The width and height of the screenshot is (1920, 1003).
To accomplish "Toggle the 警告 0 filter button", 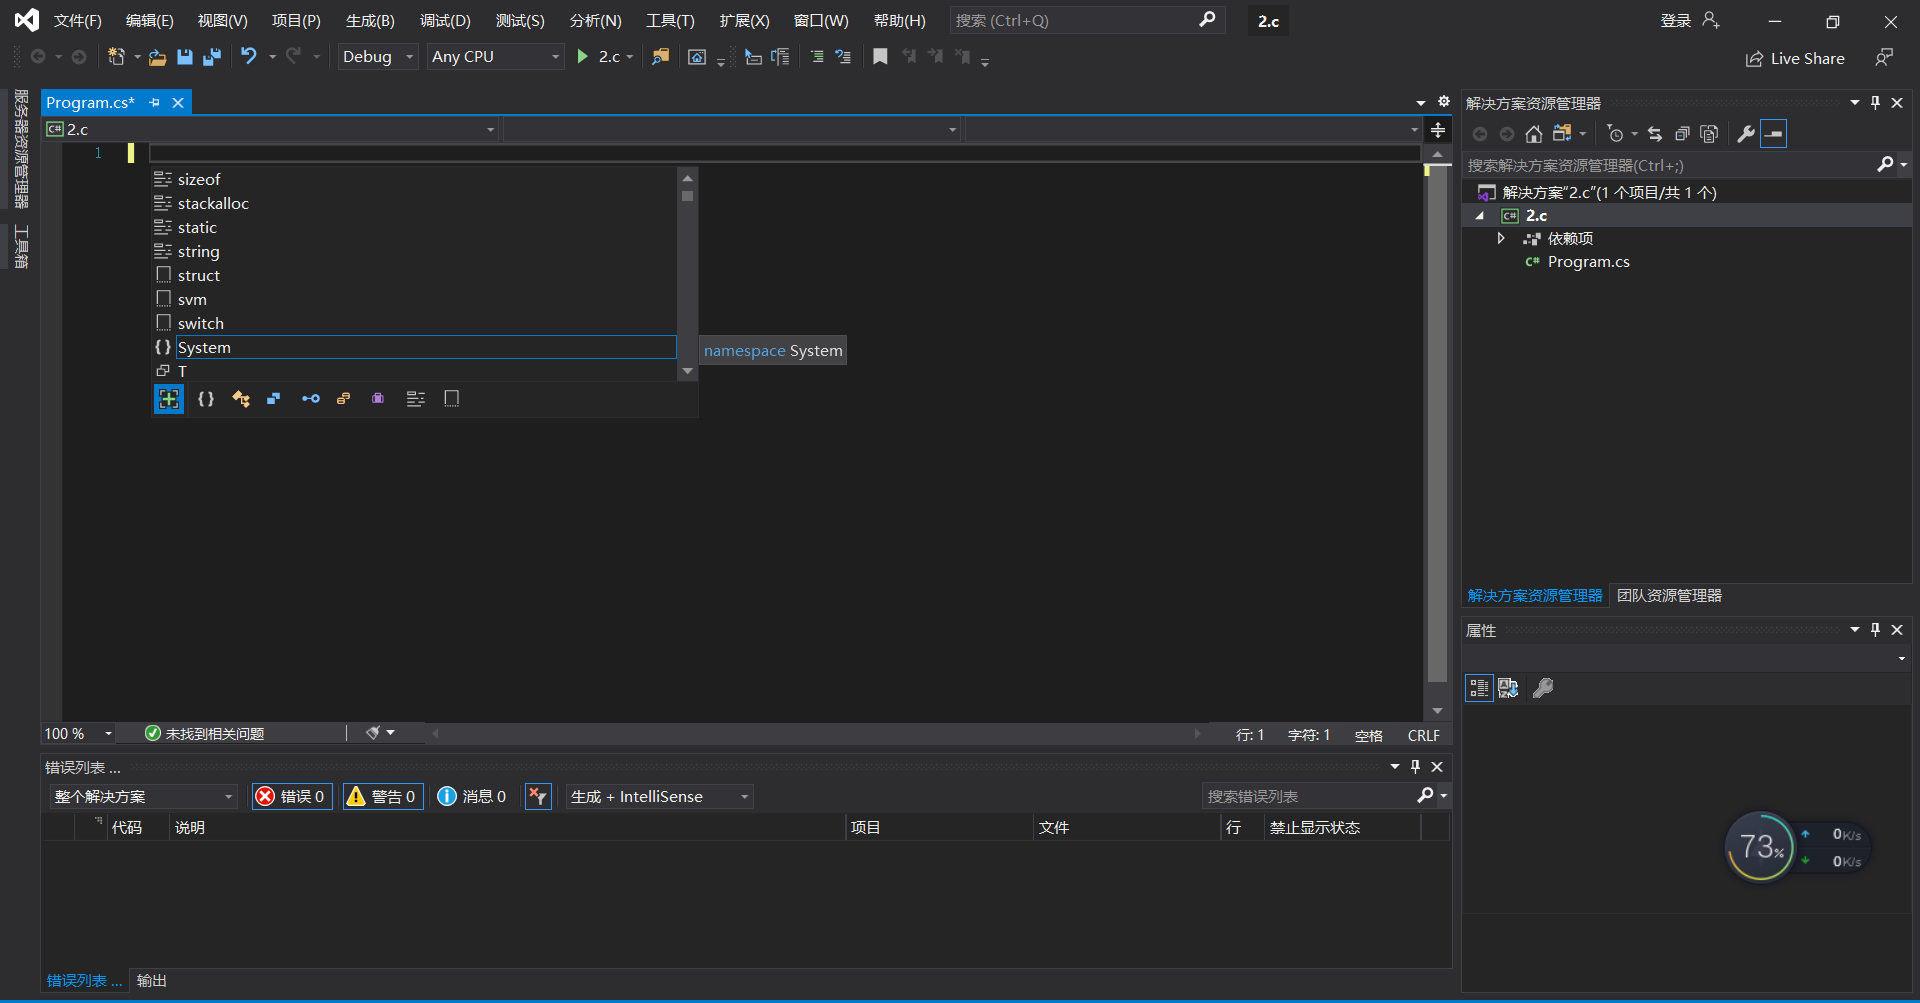I will (383, 797).
